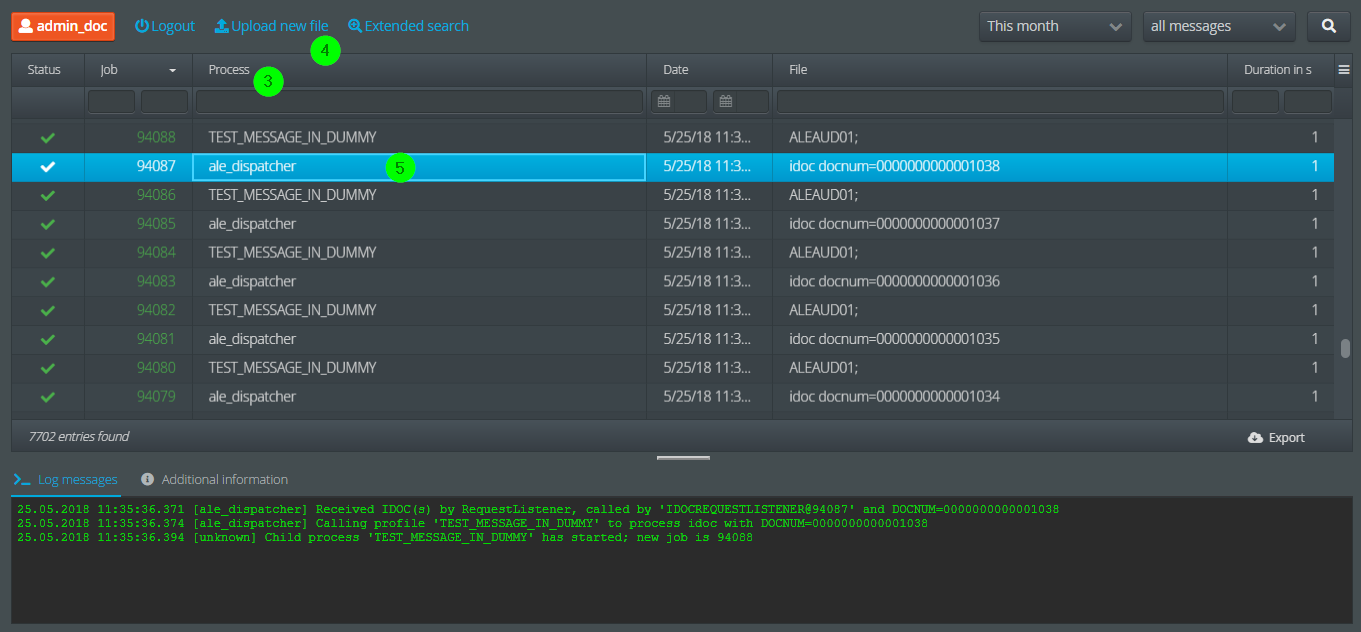The width and height of the screenshot is (1361, 632).
Task: Click the Status column header
Action: point(44,70)
